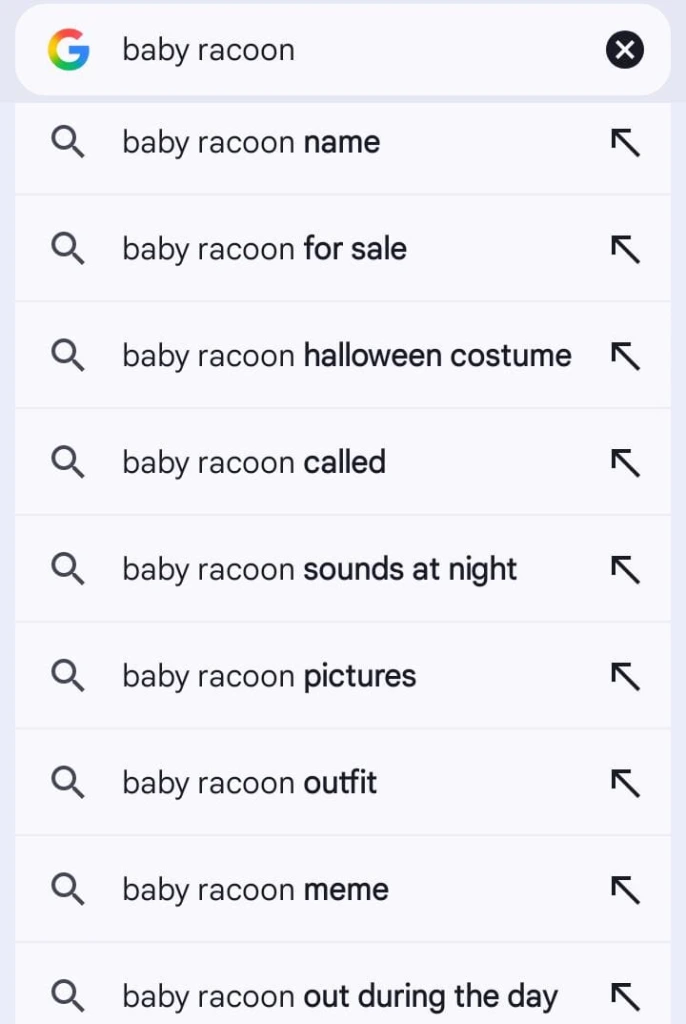Click magnifier icon beside 'baby racoon pictures'
This screenshot has width=686, height=1024.
(x=68, y=676)
